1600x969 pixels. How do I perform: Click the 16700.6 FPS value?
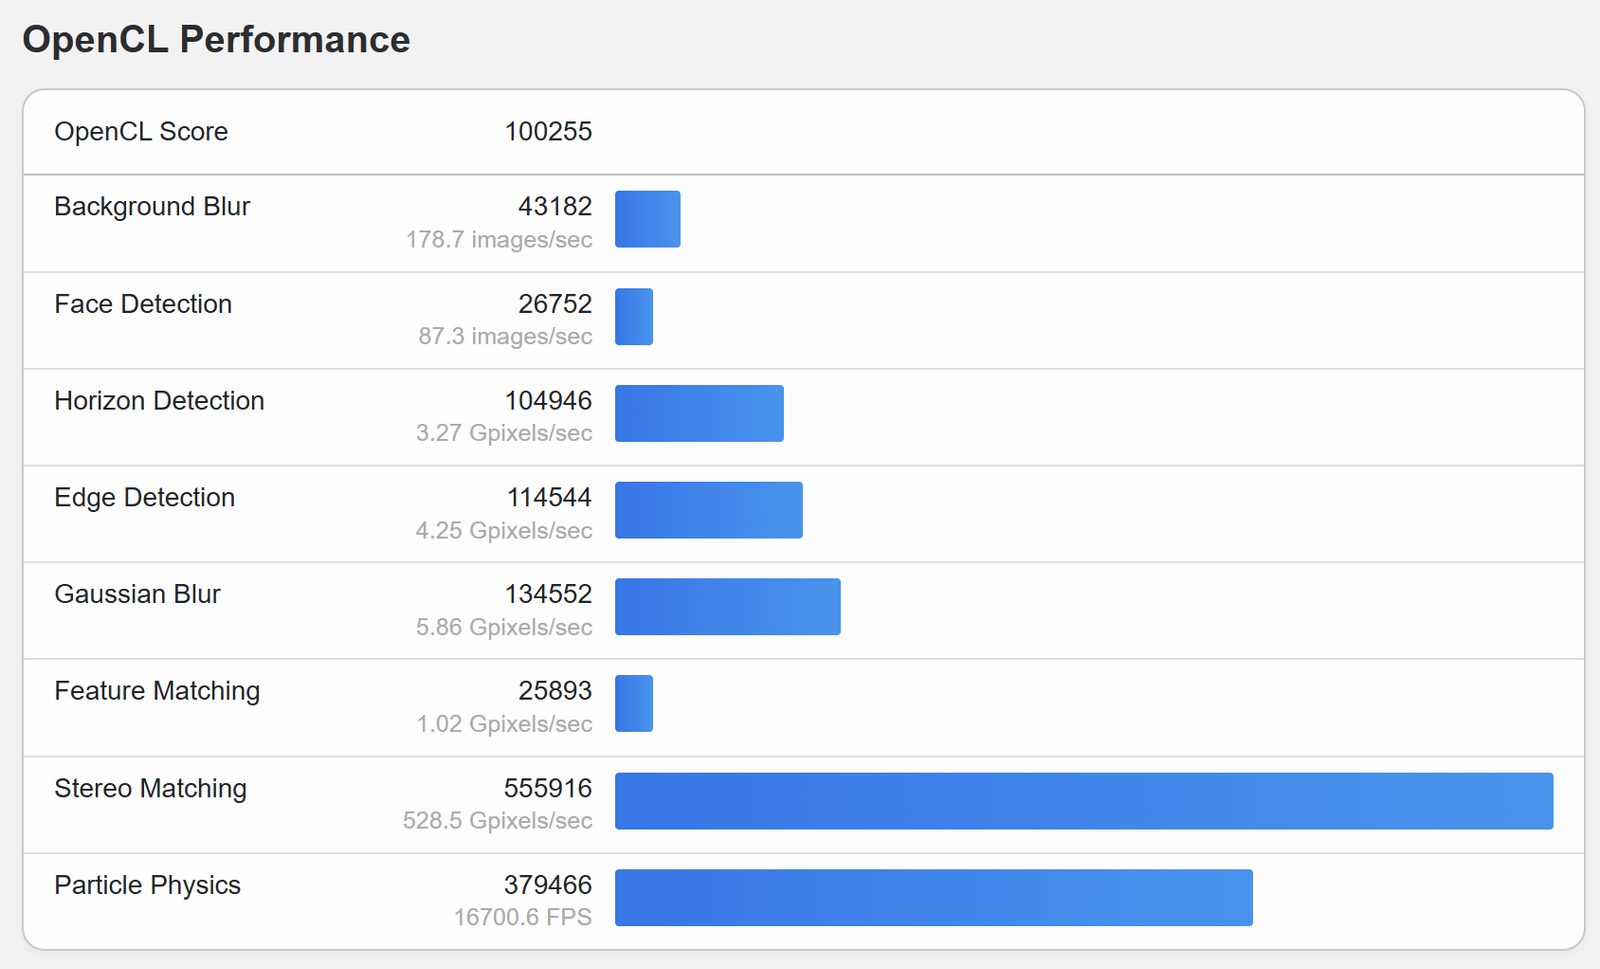523,917
